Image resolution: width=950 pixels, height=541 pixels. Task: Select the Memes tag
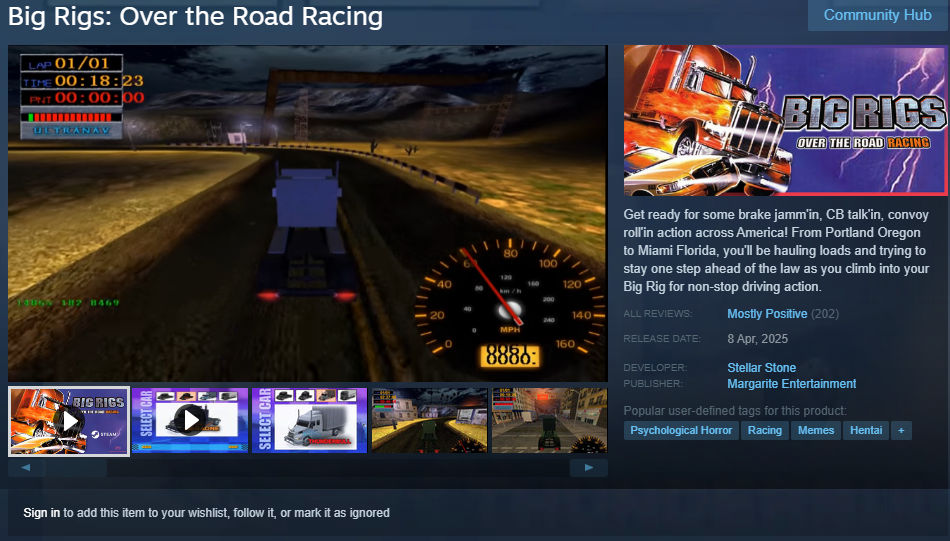tap(816, 431)
